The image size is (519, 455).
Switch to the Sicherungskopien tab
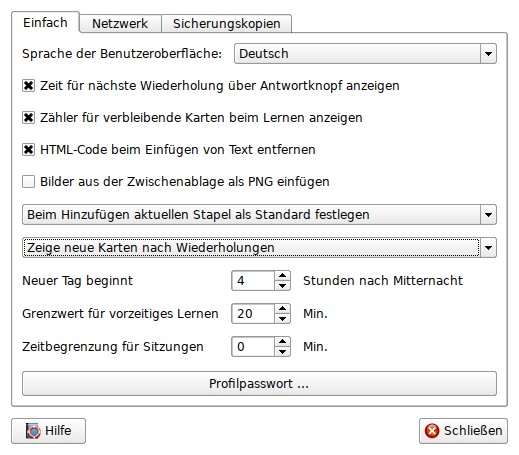click(x=227, y=24)
